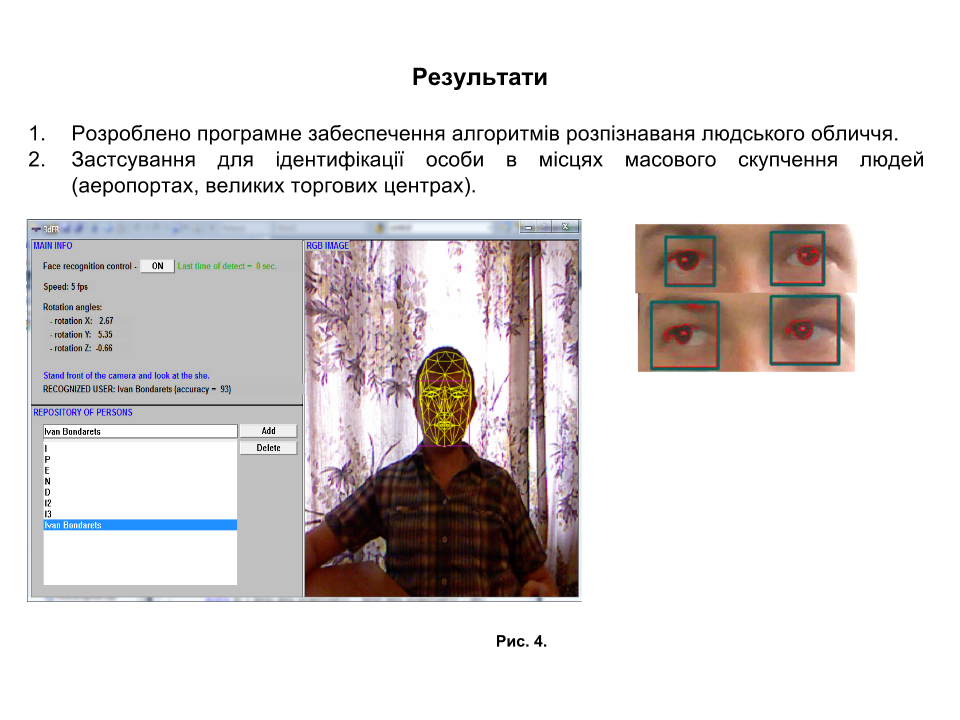
Task: Click the 'rotation Z: -0.66' value
Action: click(81, 348)
